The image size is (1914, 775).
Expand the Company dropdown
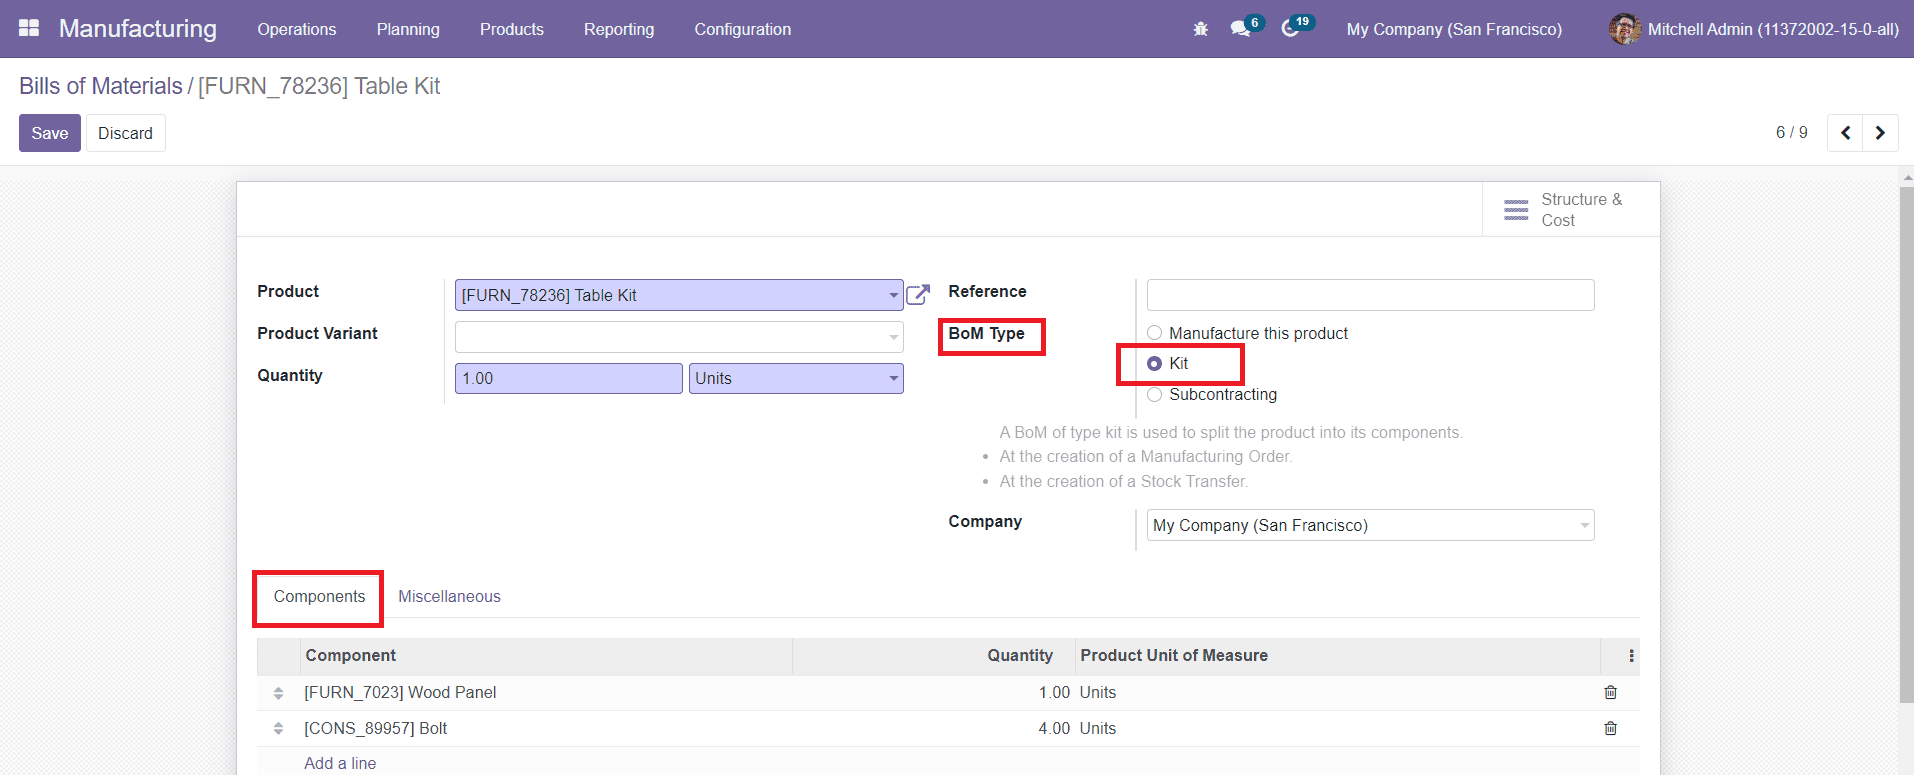[x=1583, y=525]
